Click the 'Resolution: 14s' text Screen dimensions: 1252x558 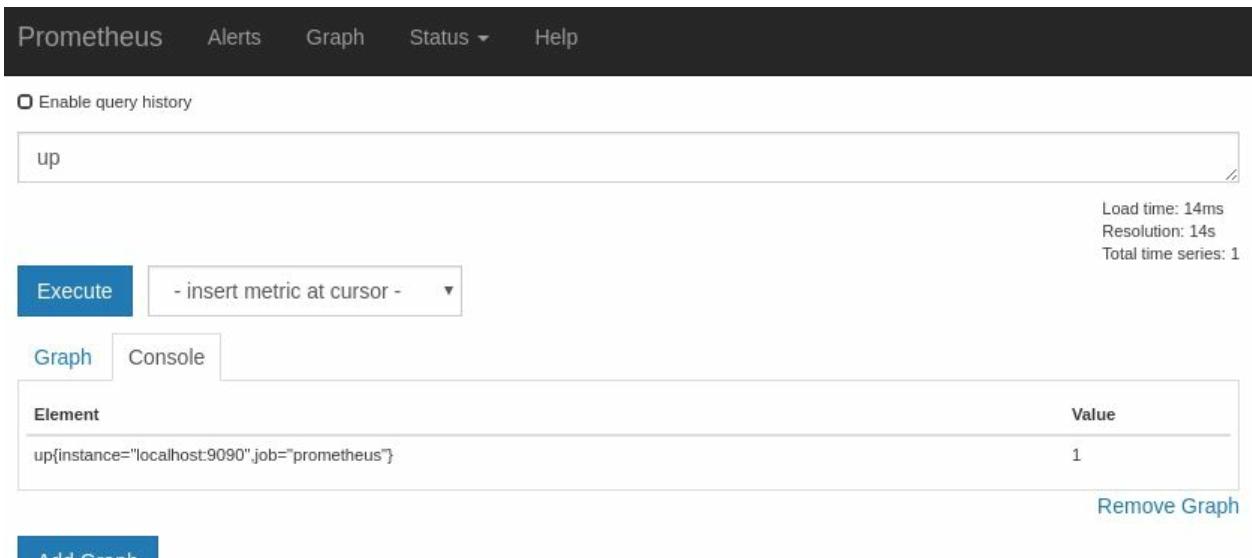1159,231
